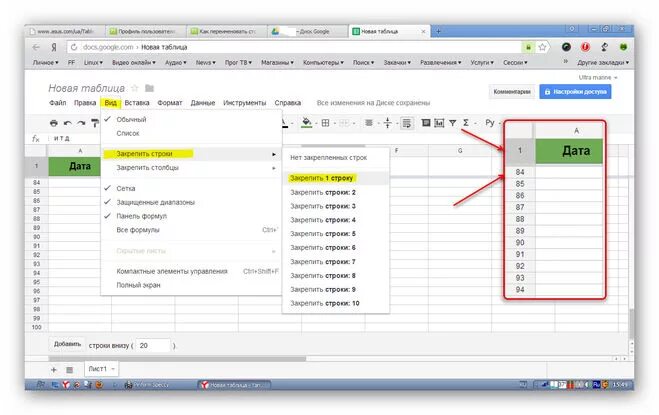This screenshot has height=415, width=659.
Task: Open the all sheets list icon
Action: (x=70, y=370)
